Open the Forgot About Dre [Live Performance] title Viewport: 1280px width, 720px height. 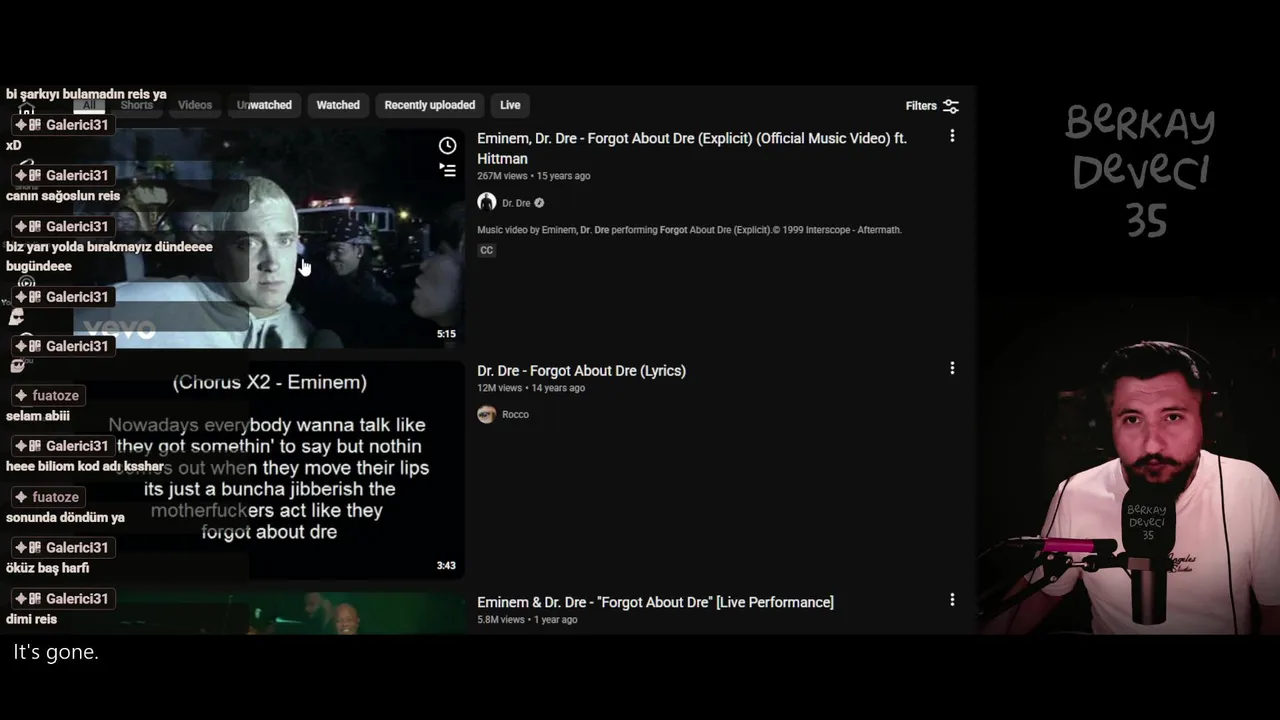point(655,602)
